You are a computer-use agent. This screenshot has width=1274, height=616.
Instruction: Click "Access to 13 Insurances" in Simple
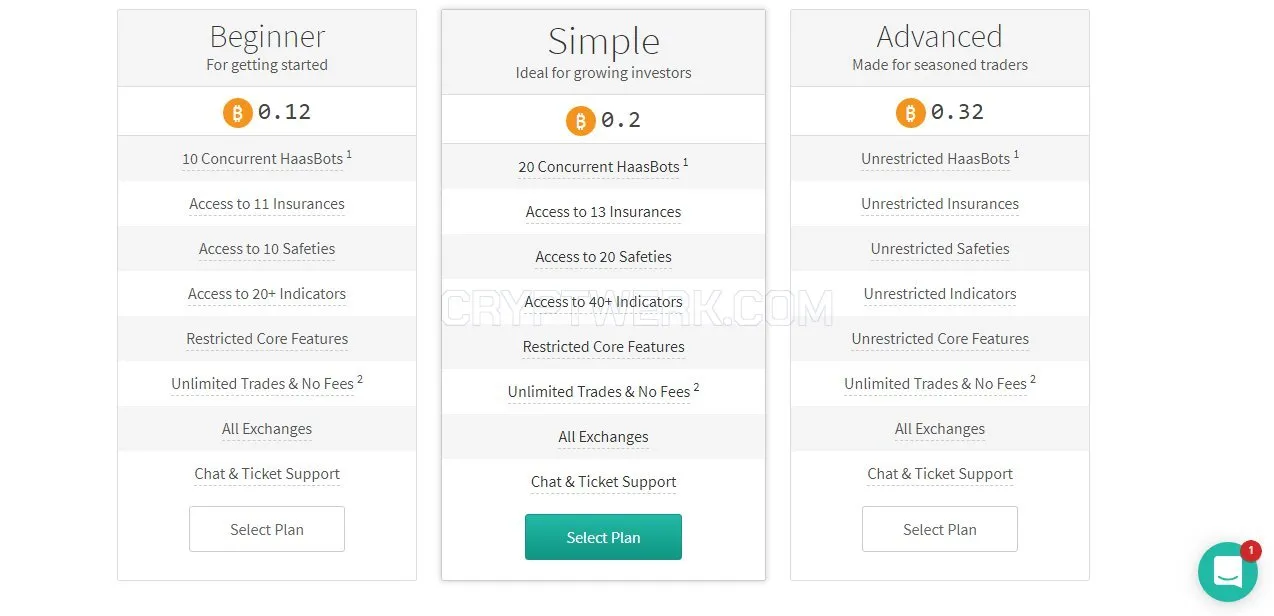tap(603, 212)
